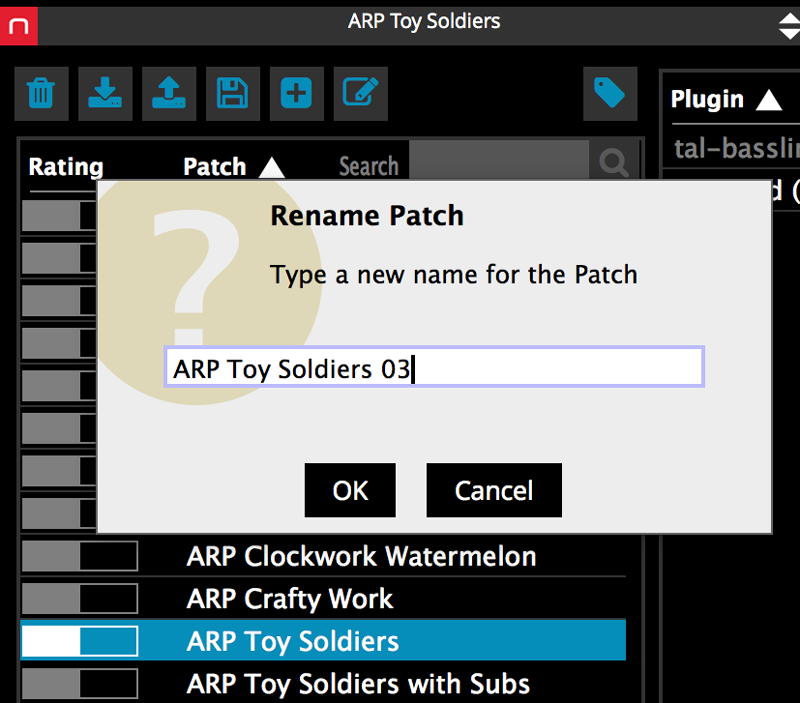Screen dimensions: 800x703
Task: Save patch with floppy disk icon
Action: [x=233, y=93]
